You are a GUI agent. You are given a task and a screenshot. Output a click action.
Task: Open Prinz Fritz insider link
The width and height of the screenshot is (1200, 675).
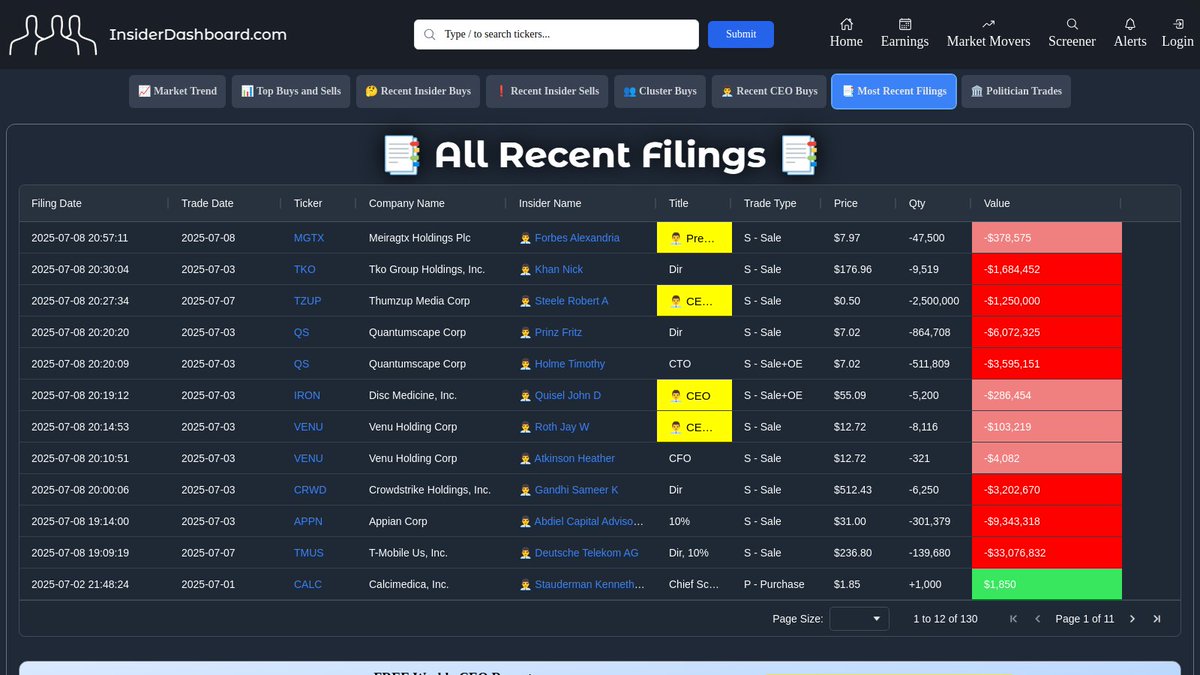(558, 333)
